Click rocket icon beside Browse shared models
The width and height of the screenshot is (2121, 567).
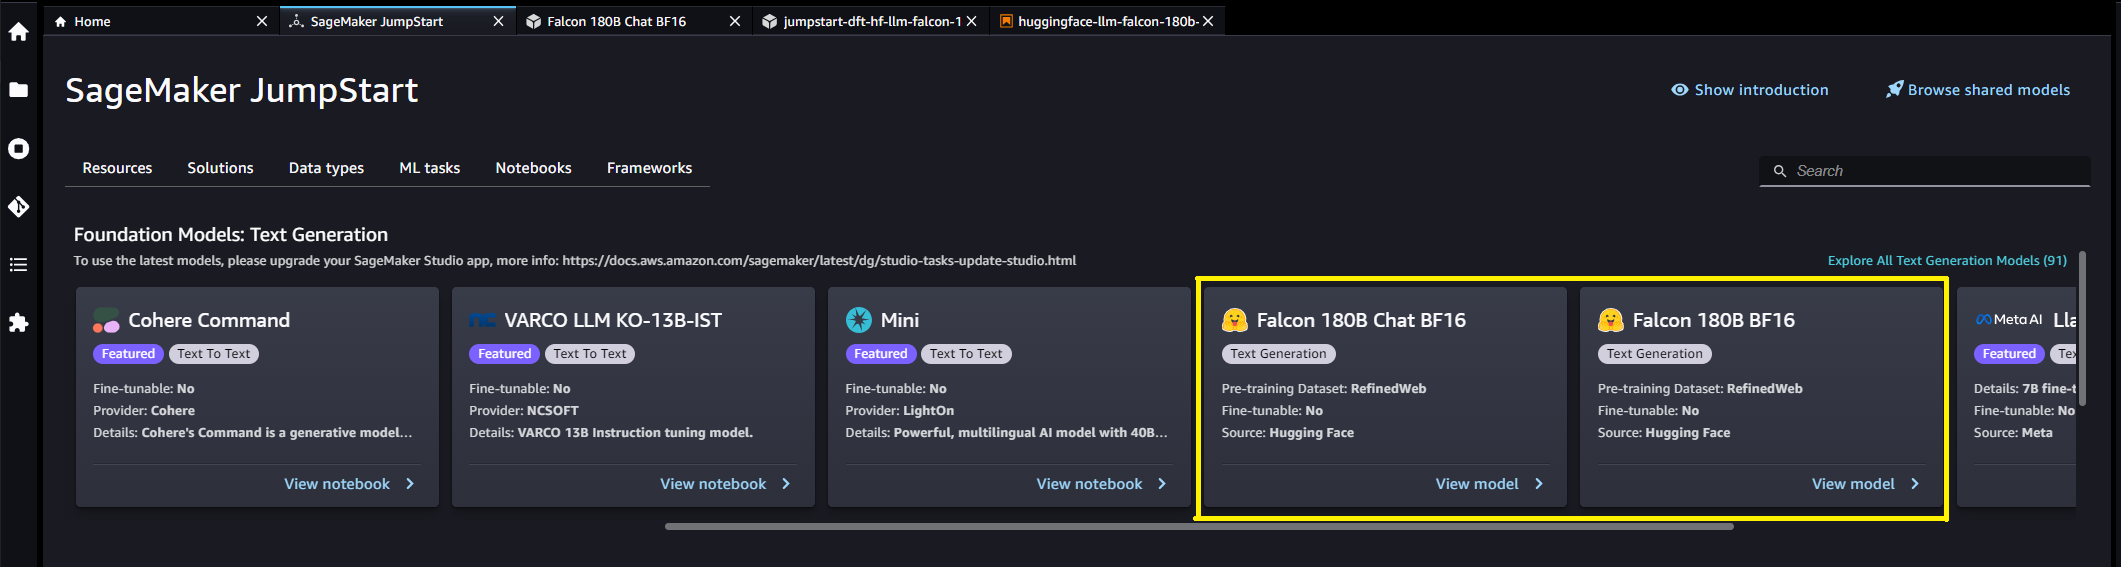(x=1894, y=89)
